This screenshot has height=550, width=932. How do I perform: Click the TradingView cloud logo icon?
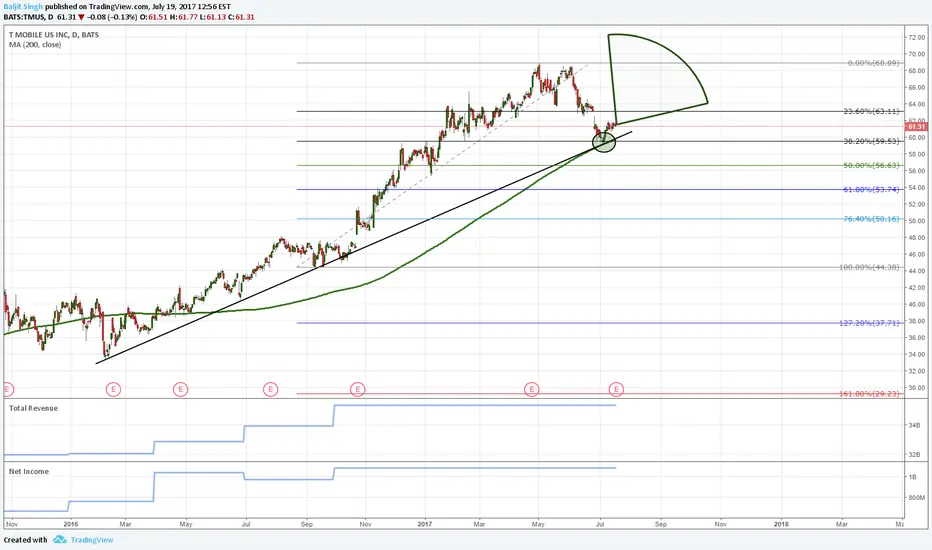[59, 540]
